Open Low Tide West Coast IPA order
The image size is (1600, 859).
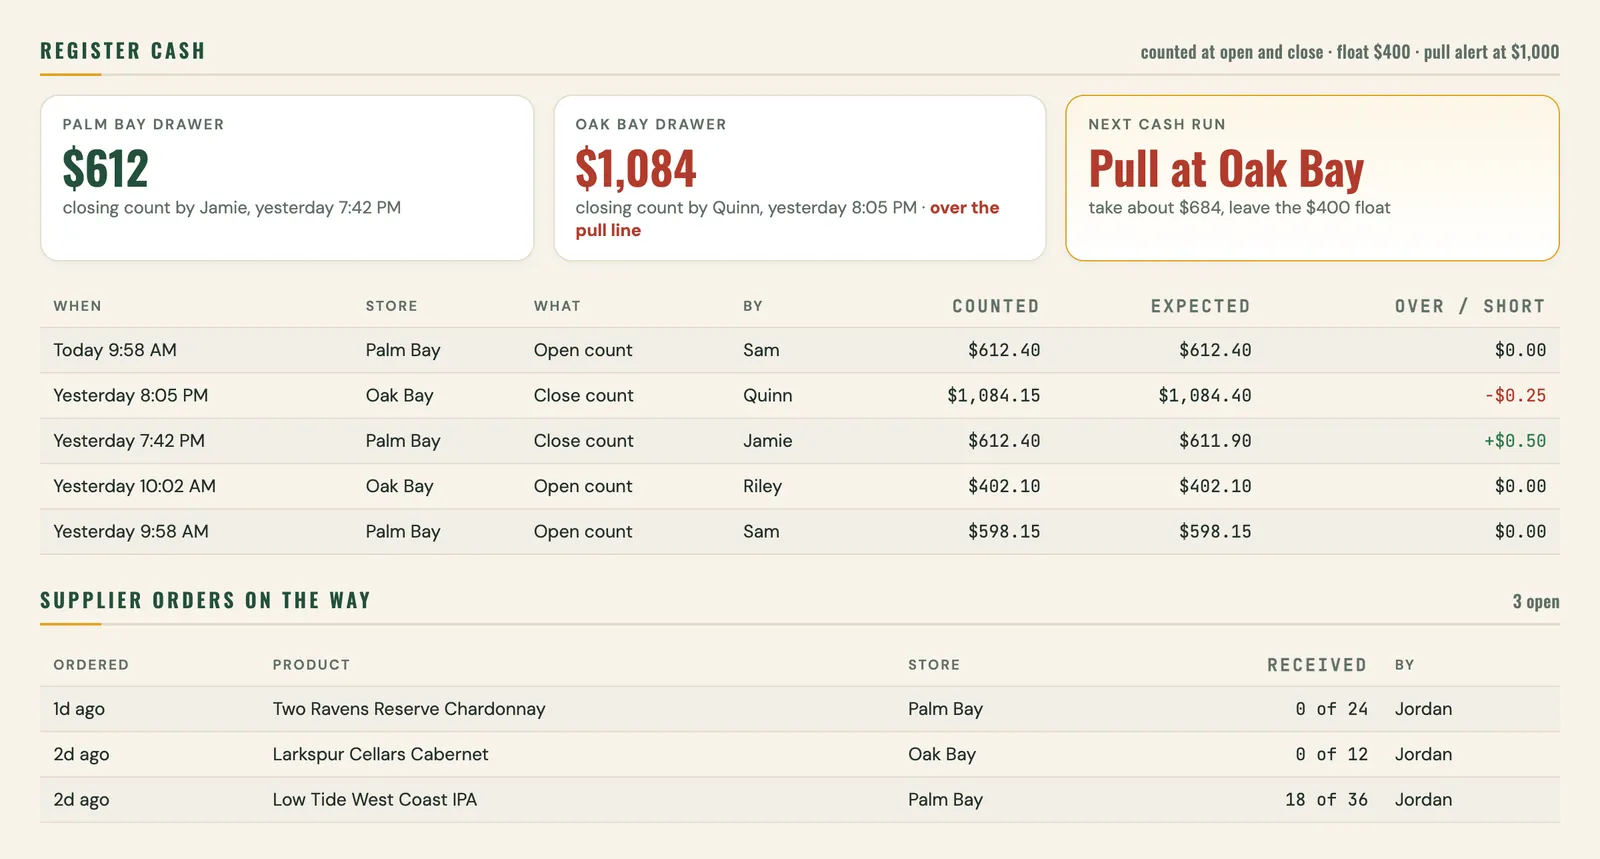(x=800, y=800)
